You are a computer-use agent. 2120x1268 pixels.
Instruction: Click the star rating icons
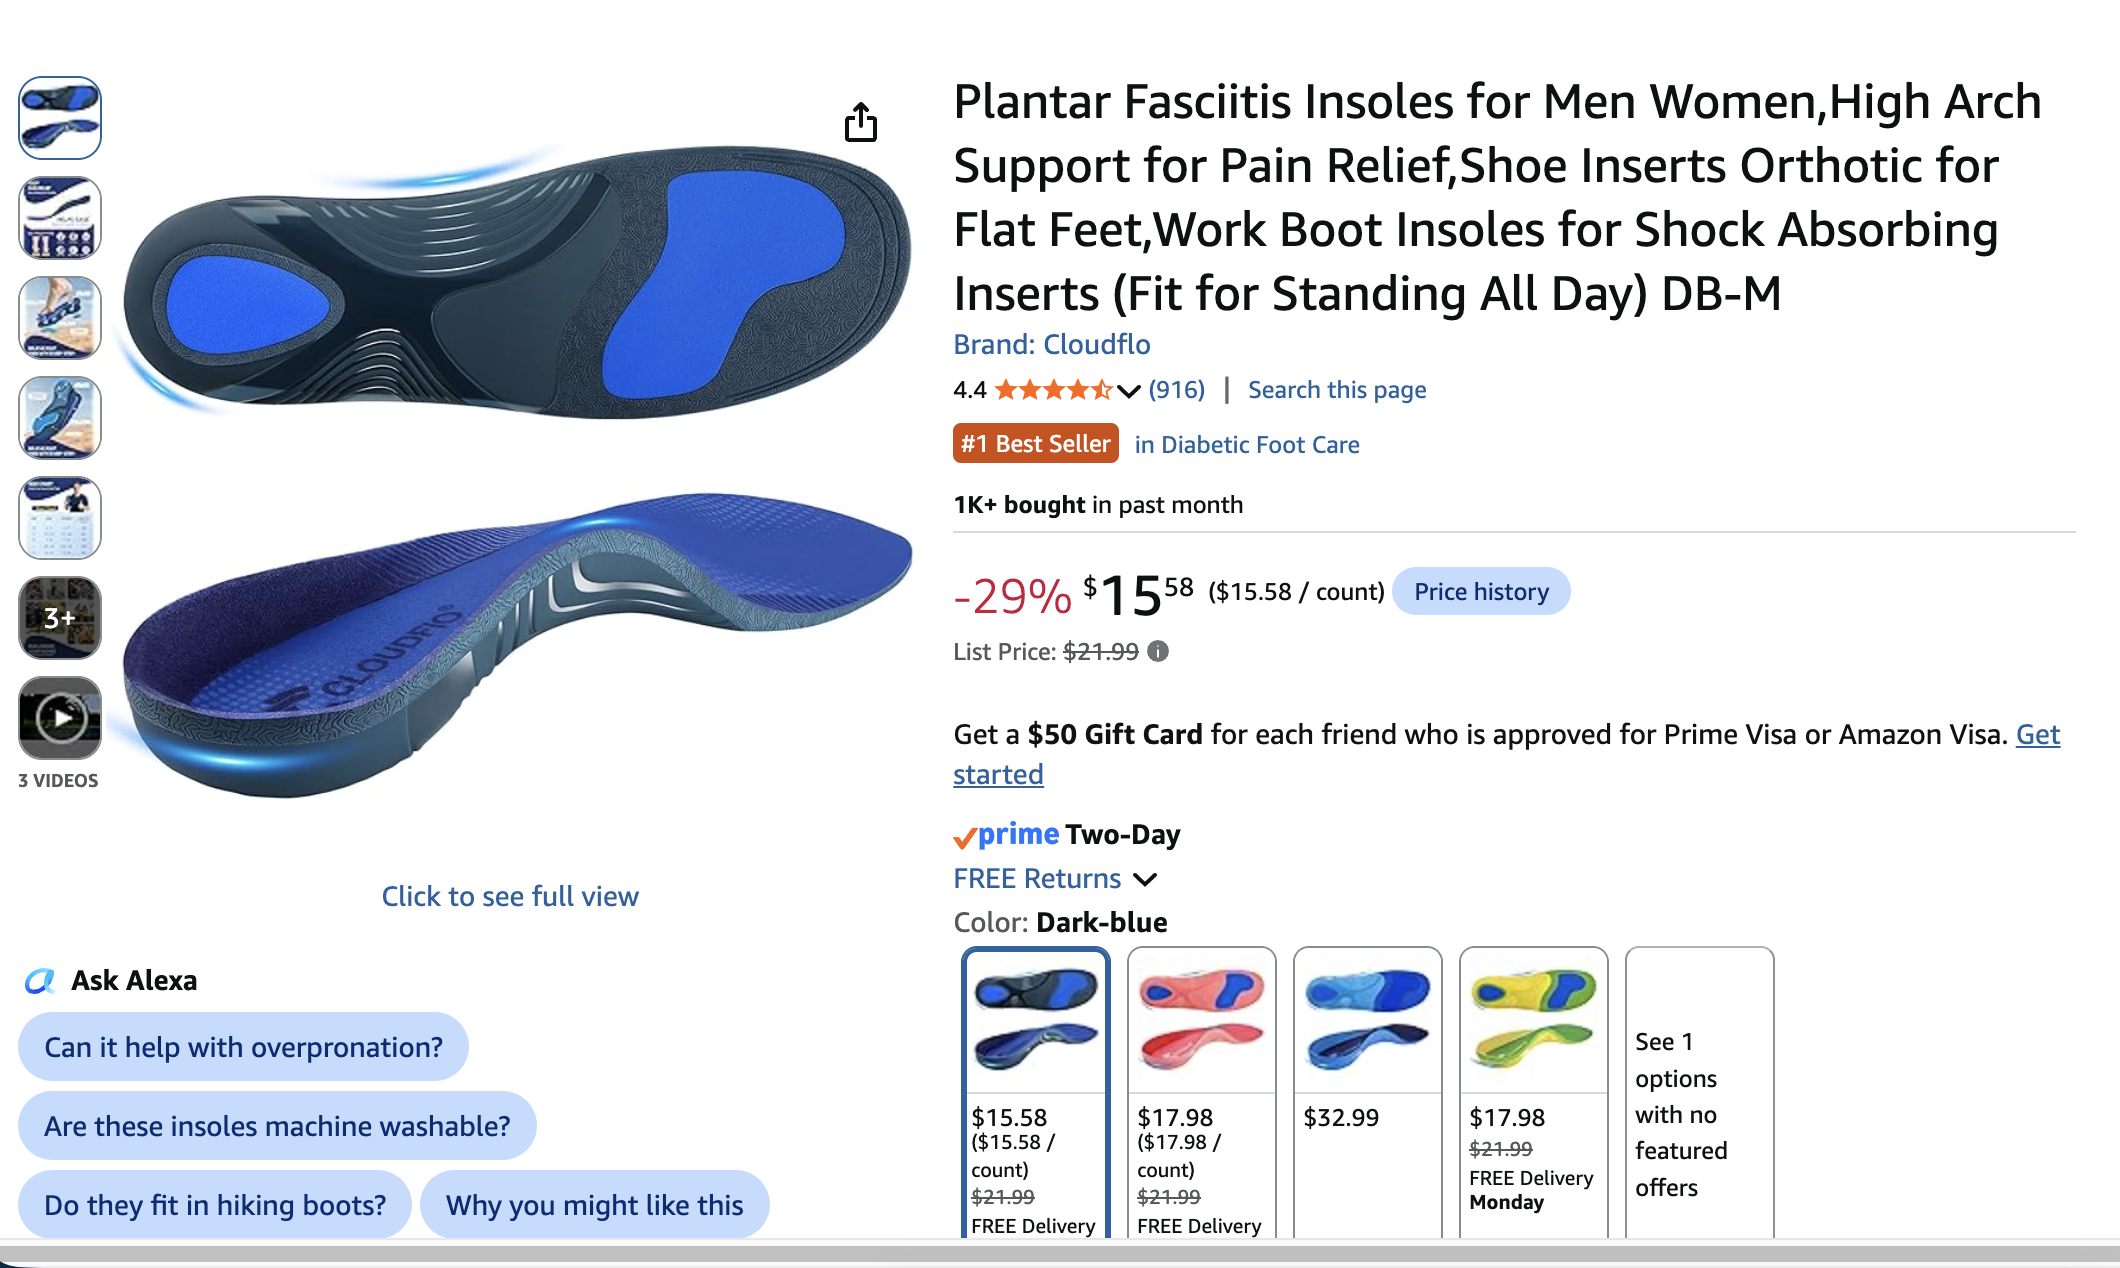coord(1054,390)
